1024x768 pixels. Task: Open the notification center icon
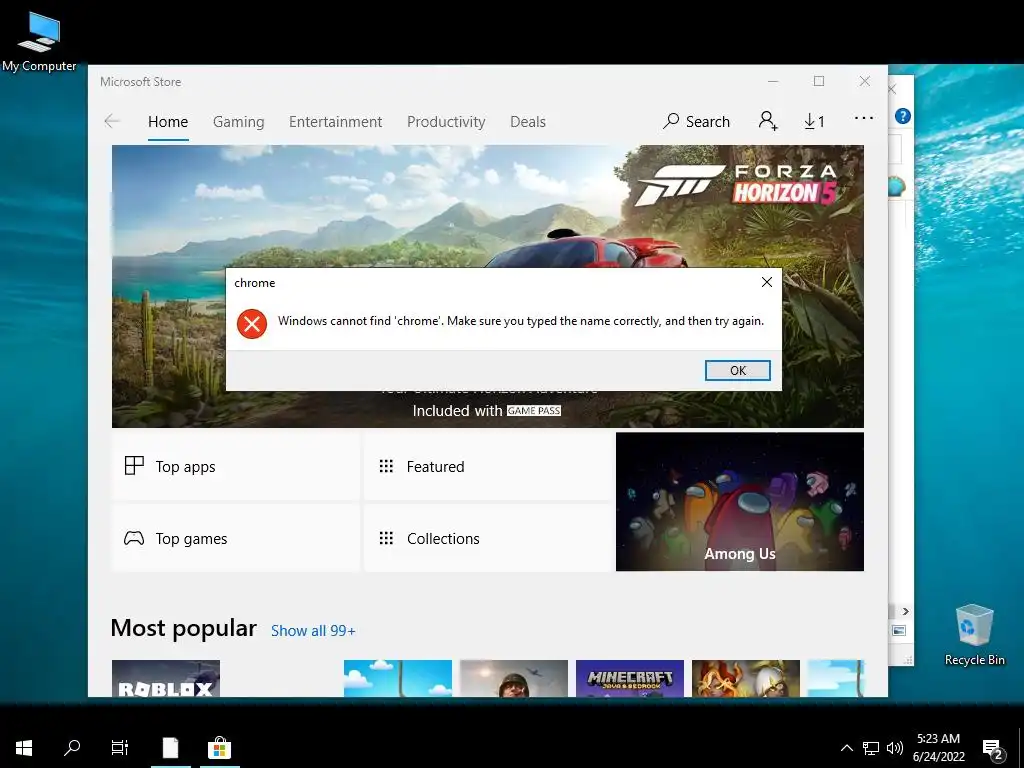992,749
